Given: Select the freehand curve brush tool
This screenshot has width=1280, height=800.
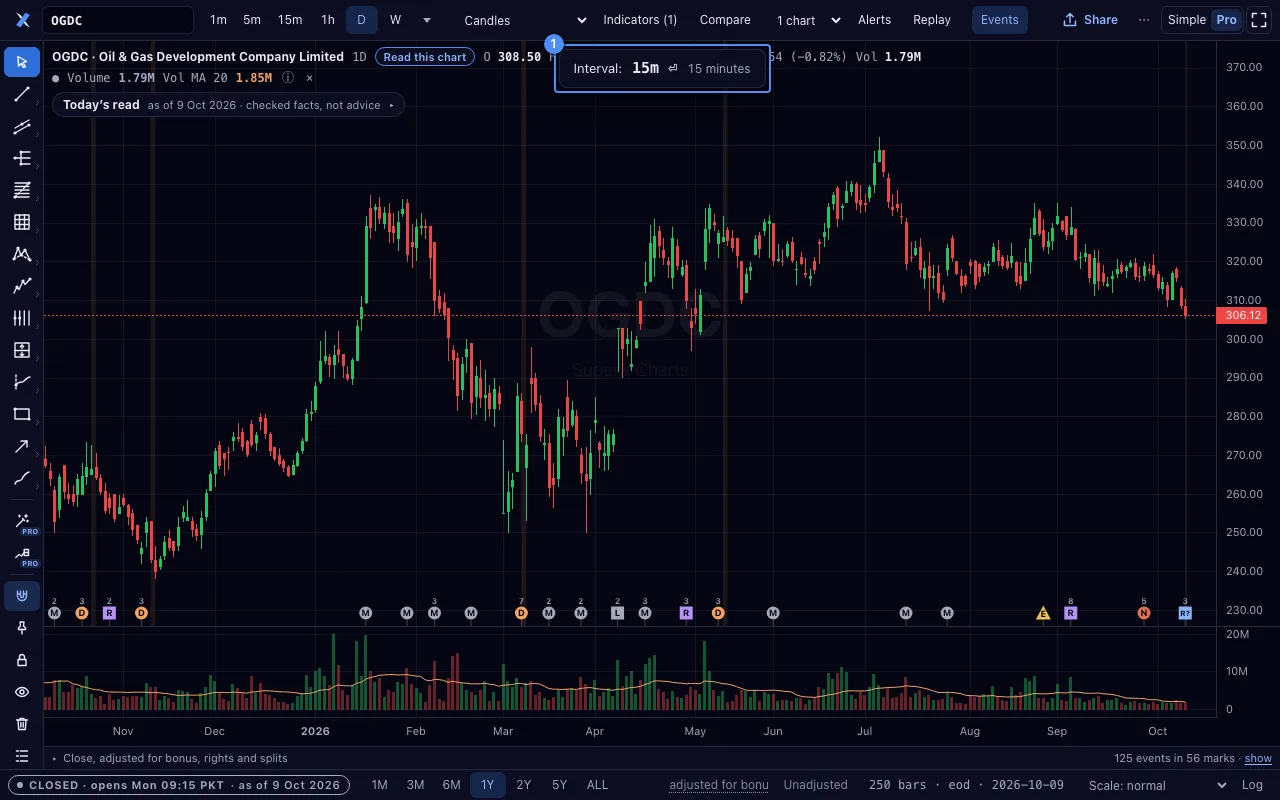Looking at the screenshot, I should pos(22,478).
